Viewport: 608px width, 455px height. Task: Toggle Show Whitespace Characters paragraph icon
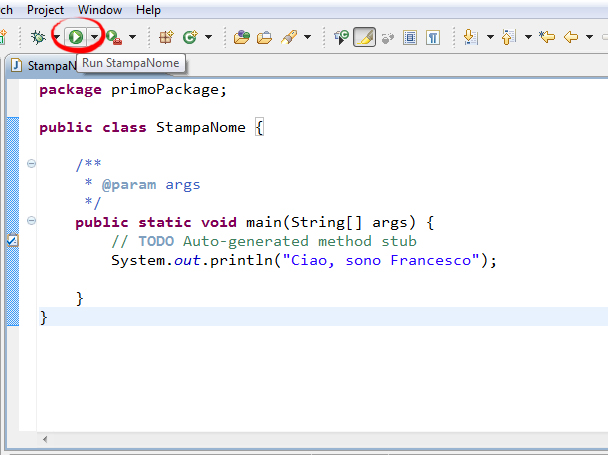(433, 37)
